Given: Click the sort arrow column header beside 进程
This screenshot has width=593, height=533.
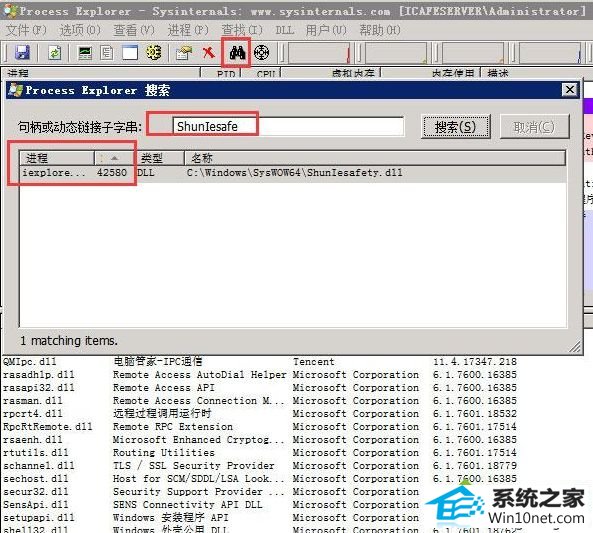Looking at the screenshot, I should click(115, 158).
